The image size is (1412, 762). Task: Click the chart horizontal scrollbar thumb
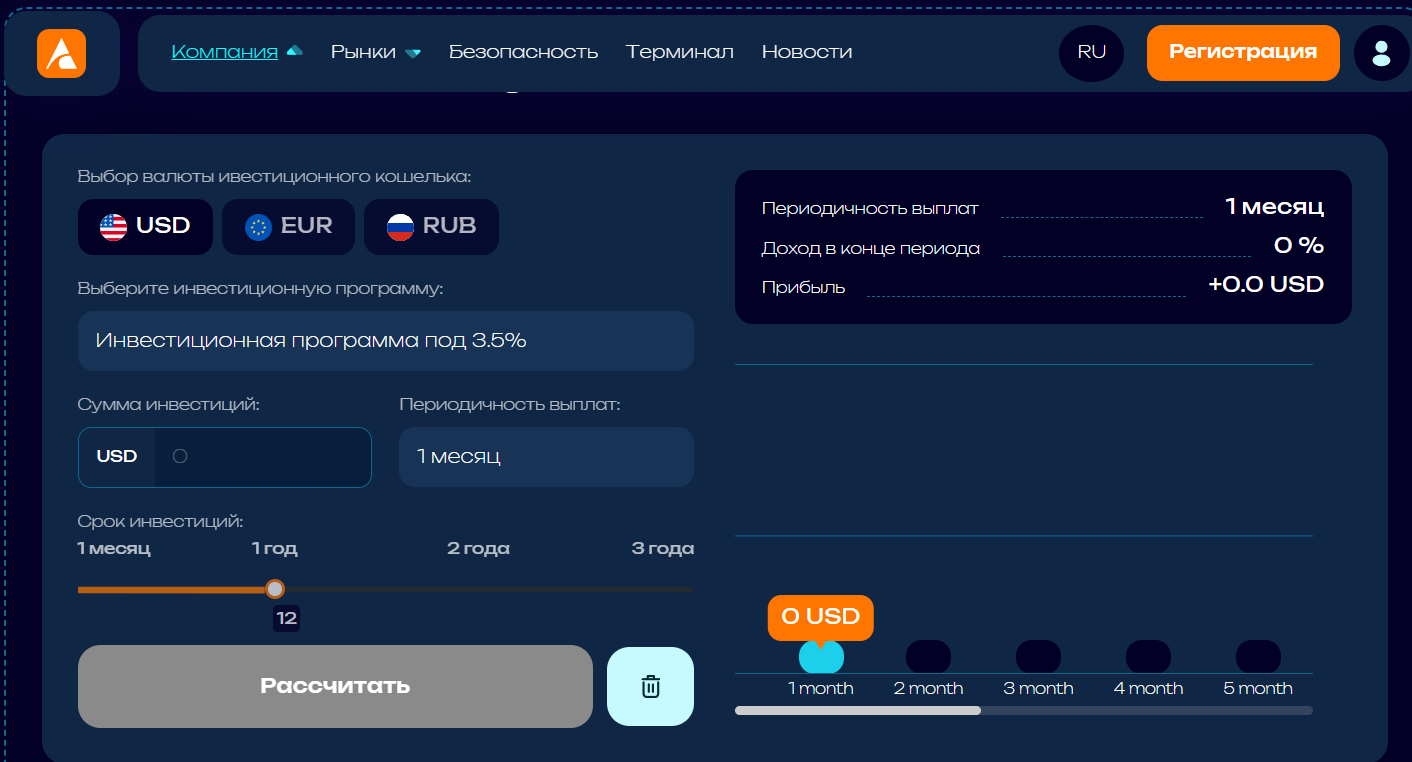coord(858,711)
